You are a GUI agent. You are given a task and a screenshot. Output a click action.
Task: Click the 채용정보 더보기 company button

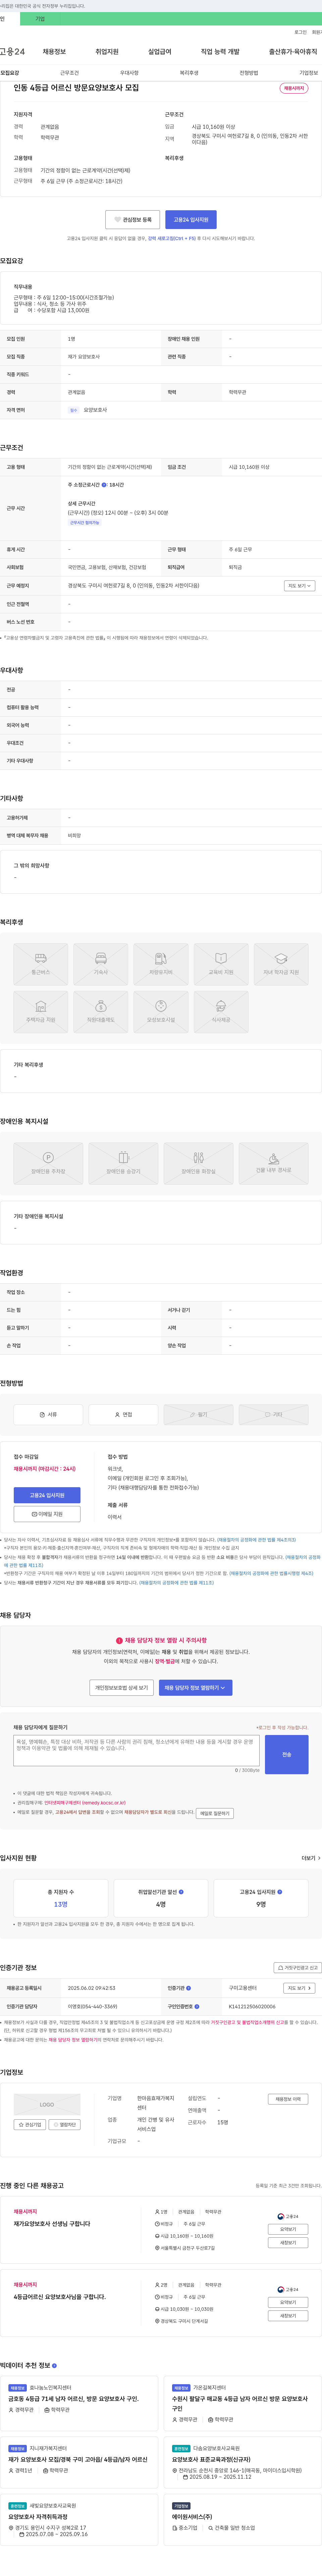tap(288, 2099)
